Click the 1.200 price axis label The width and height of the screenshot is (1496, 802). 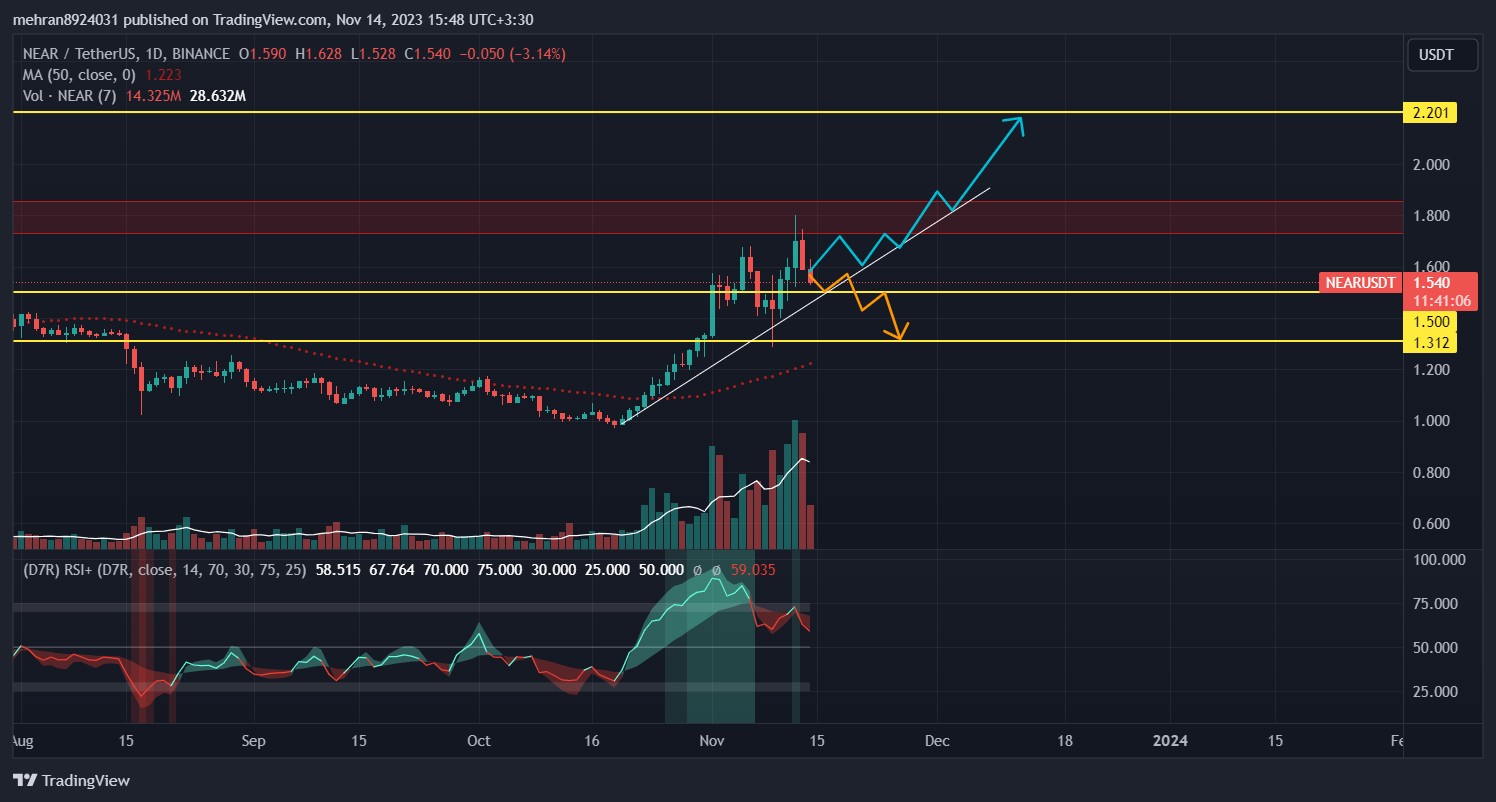tap(1431, 370)
